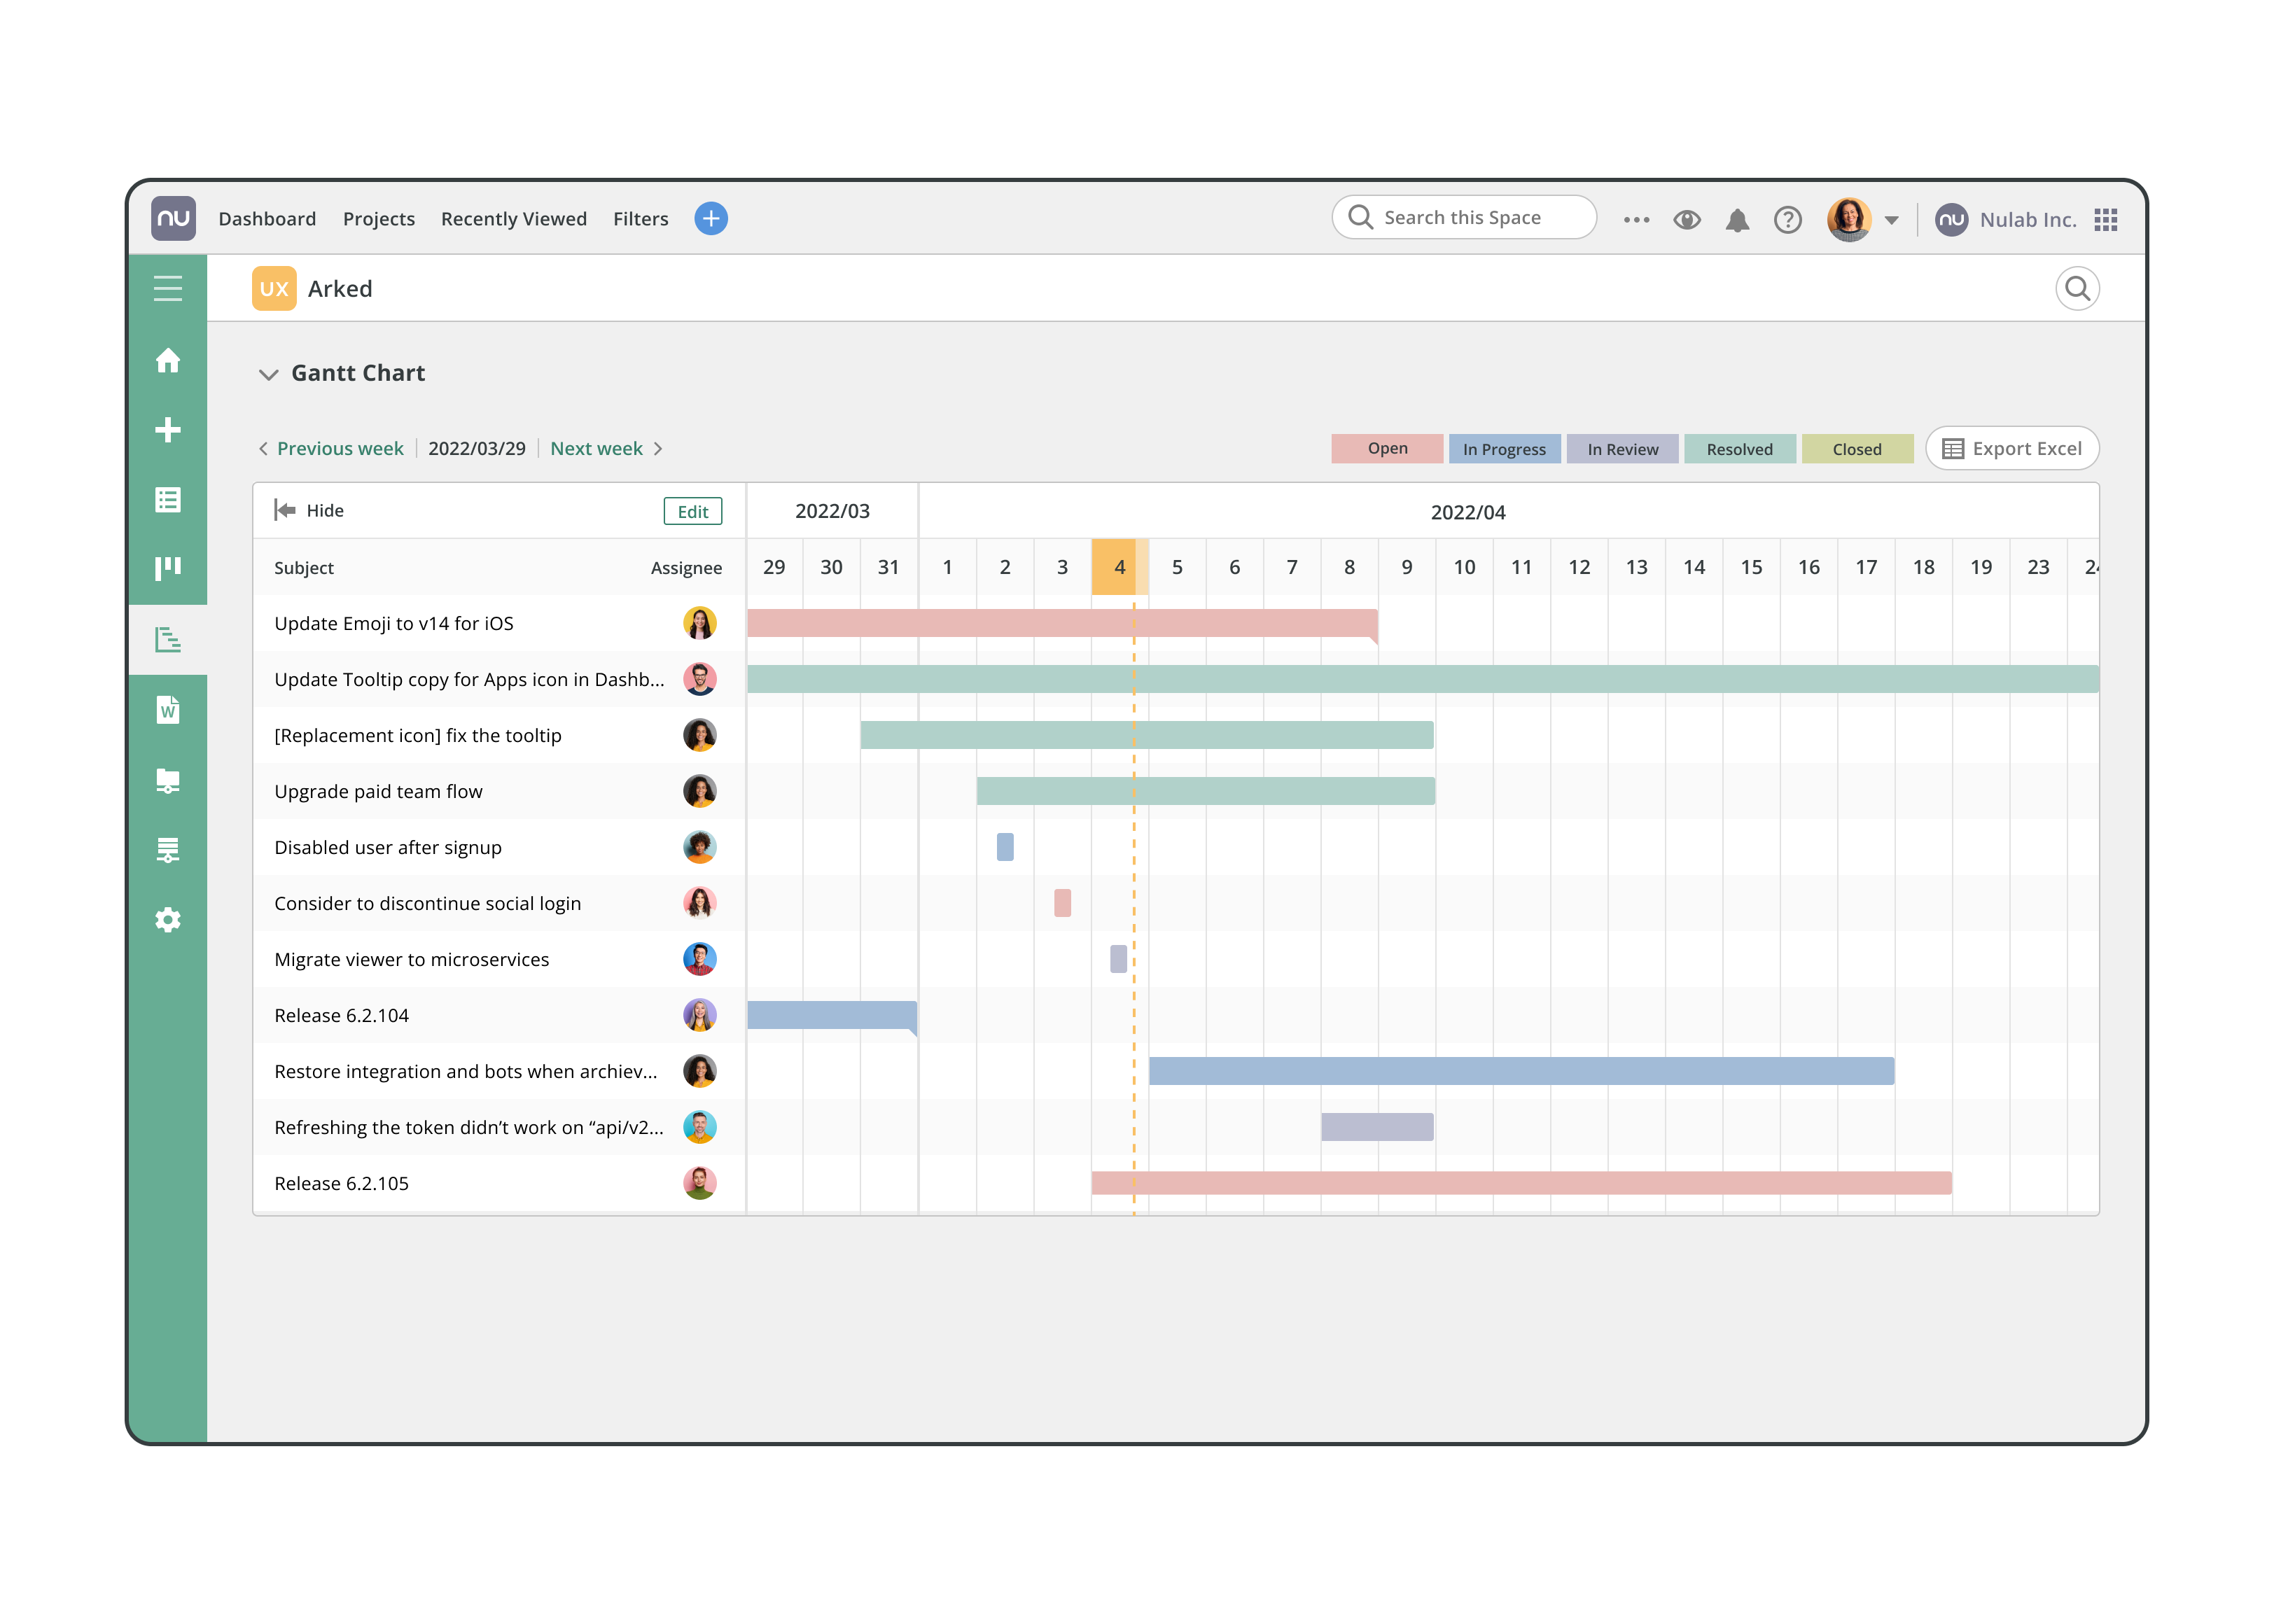The image size is (2274, 1624).
Task: Open the apps grid next to Nulab Inc.
Action: pos(2106,219)
